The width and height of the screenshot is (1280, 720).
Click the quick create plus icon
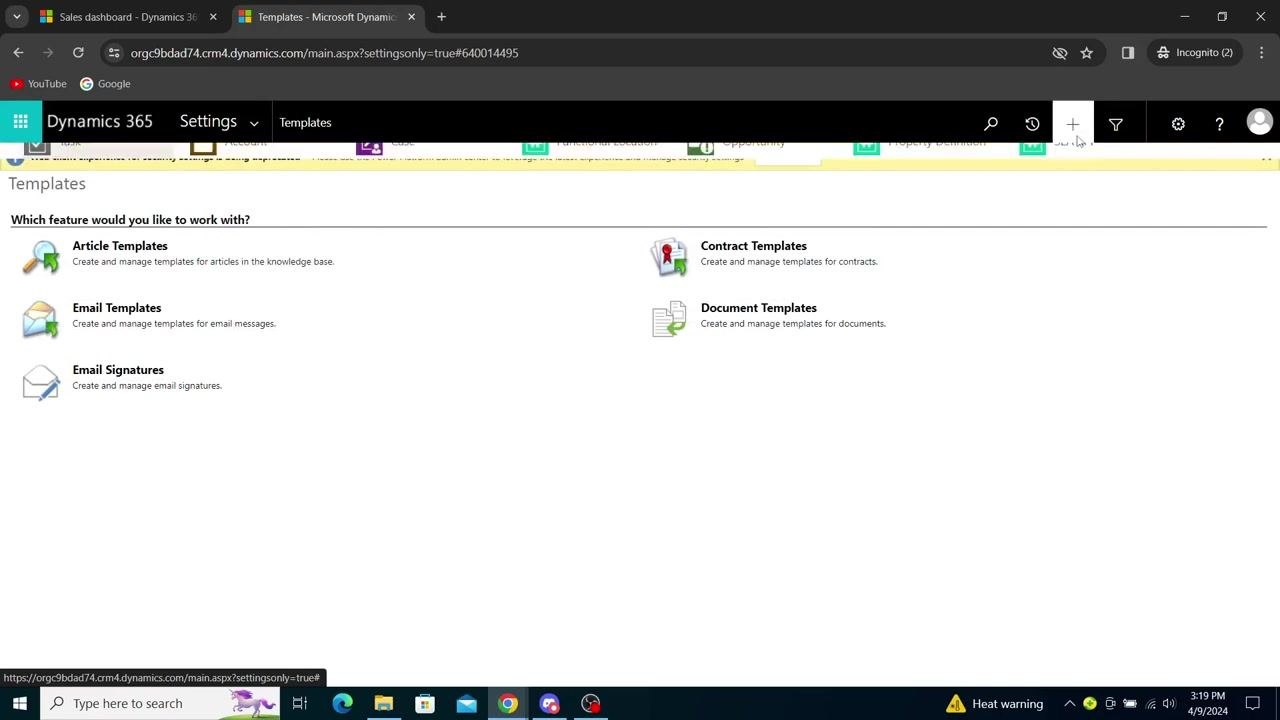point(1073,123)
